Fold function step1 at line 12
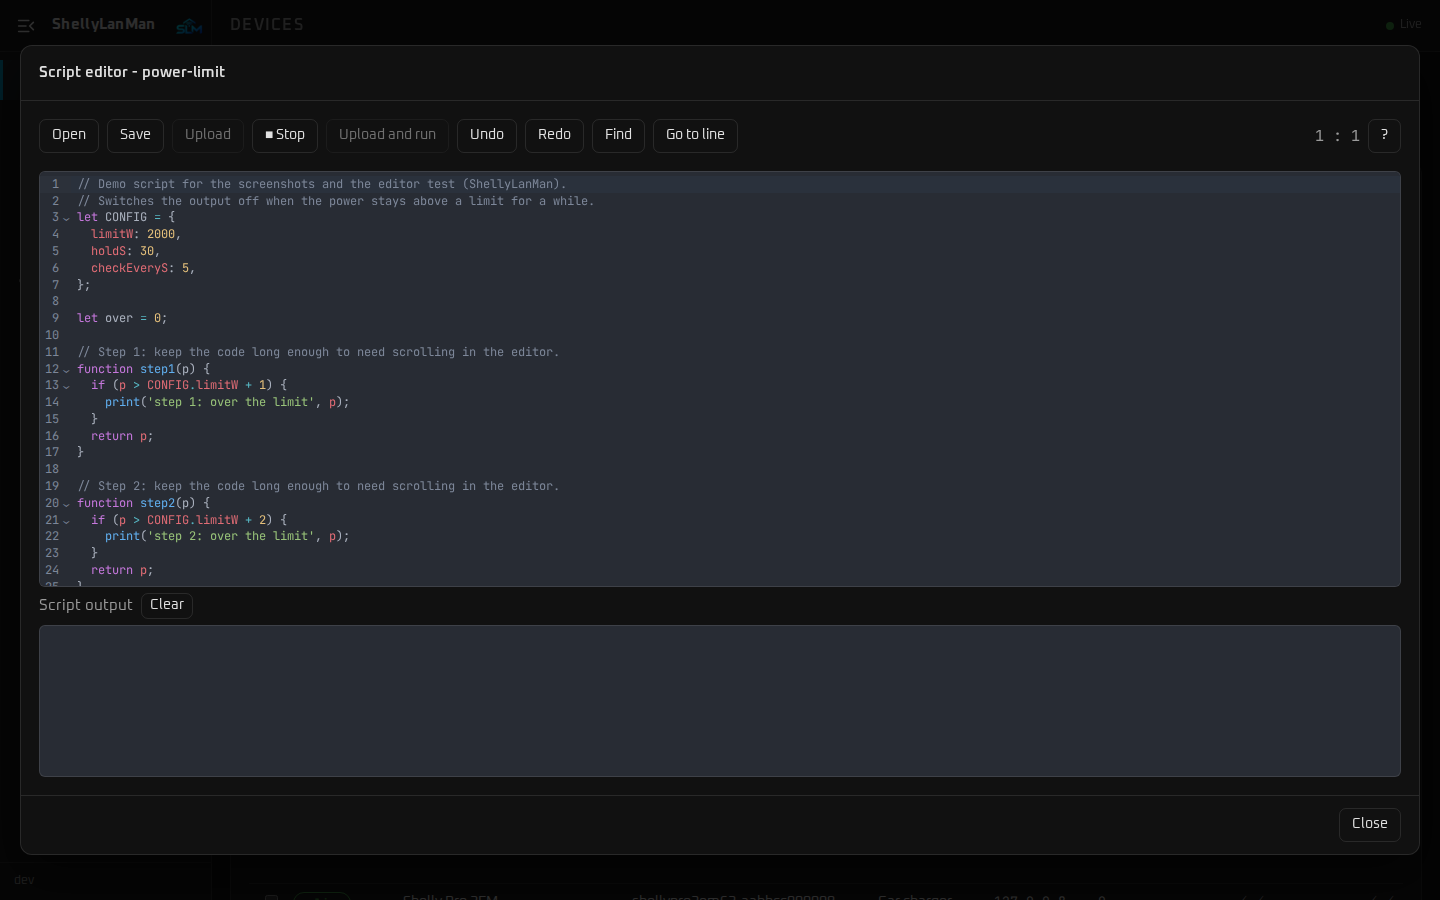 (x=67, y=370)
